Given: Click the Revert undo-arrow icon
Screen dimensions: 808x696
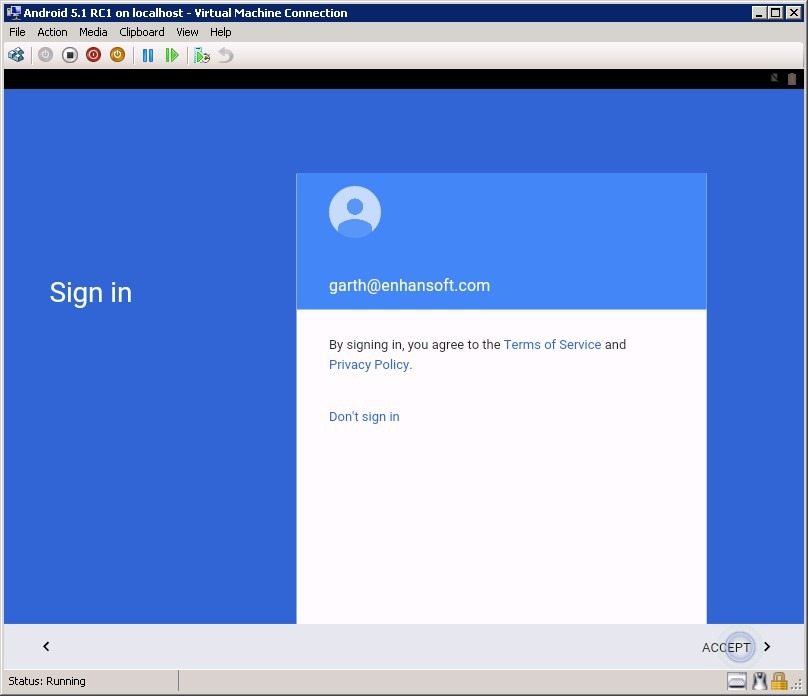Looking at the screenshot, I should (226, 55).
